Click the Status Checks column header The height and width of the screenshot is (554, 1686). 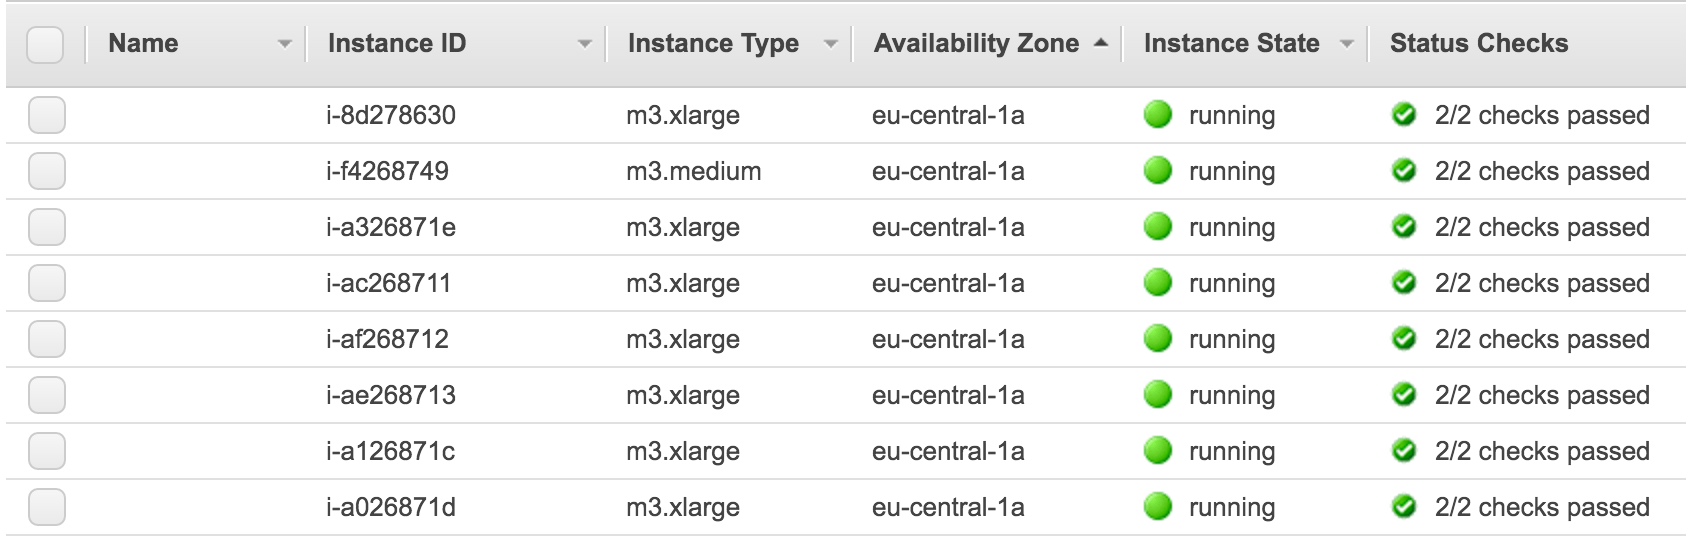pyautogui.click(x=1478, y=44)
